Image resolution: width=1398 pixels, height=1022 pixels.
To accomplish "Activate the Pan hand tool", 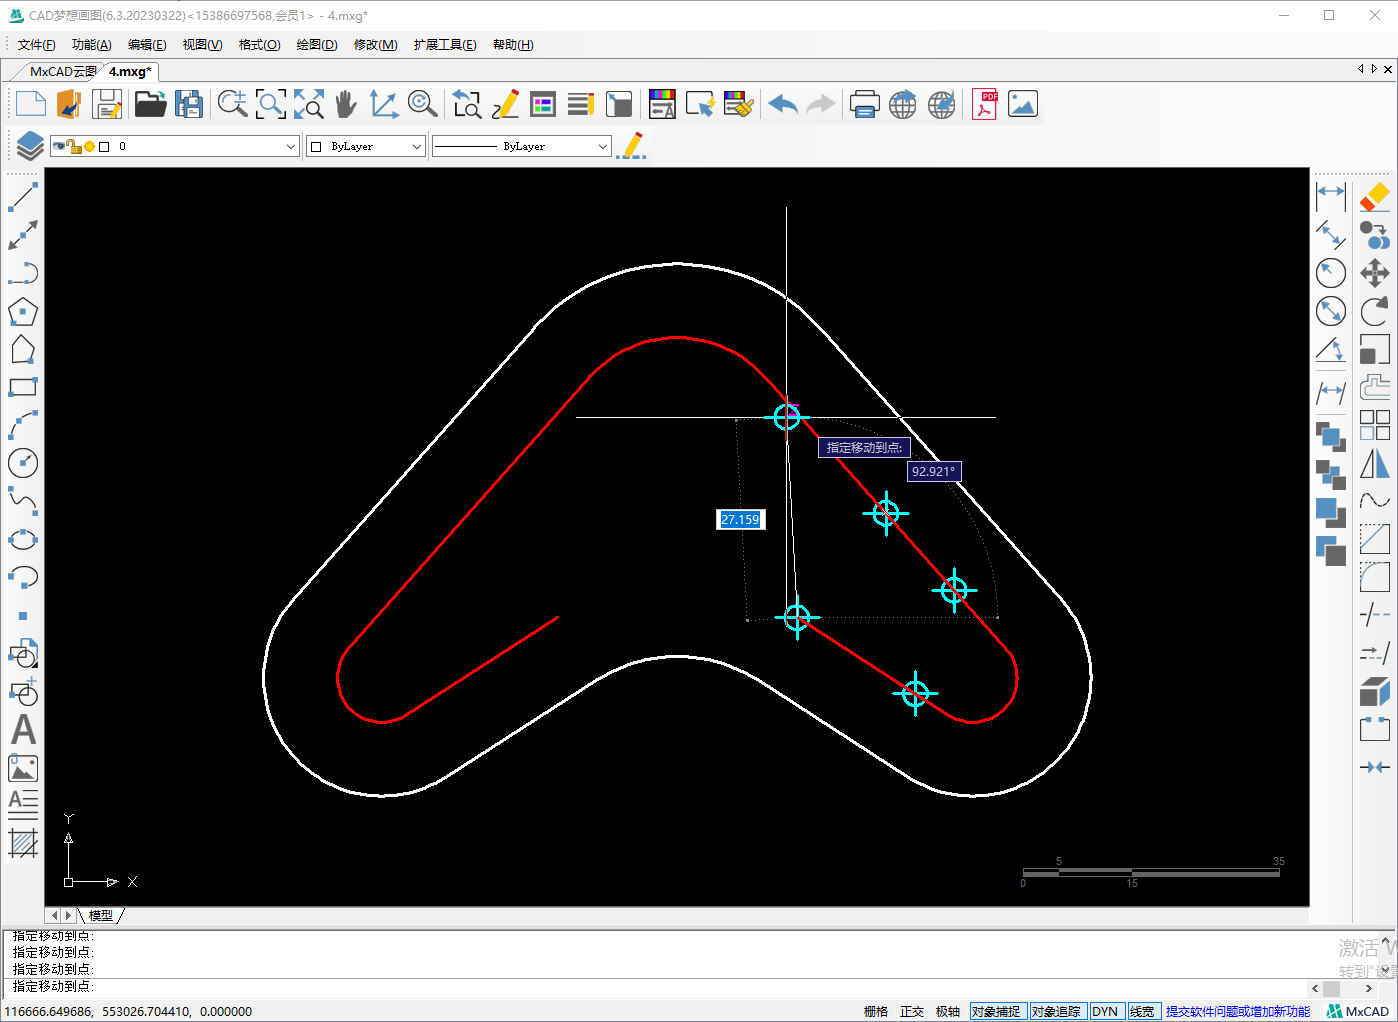I will [x=346, y=104].
